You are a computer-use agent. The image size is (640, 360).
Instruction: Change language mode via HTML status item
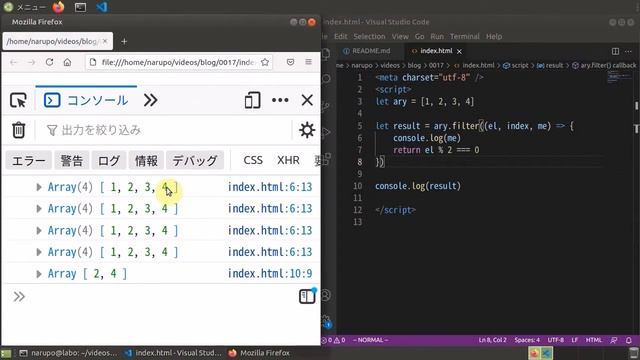pos(593,340)
